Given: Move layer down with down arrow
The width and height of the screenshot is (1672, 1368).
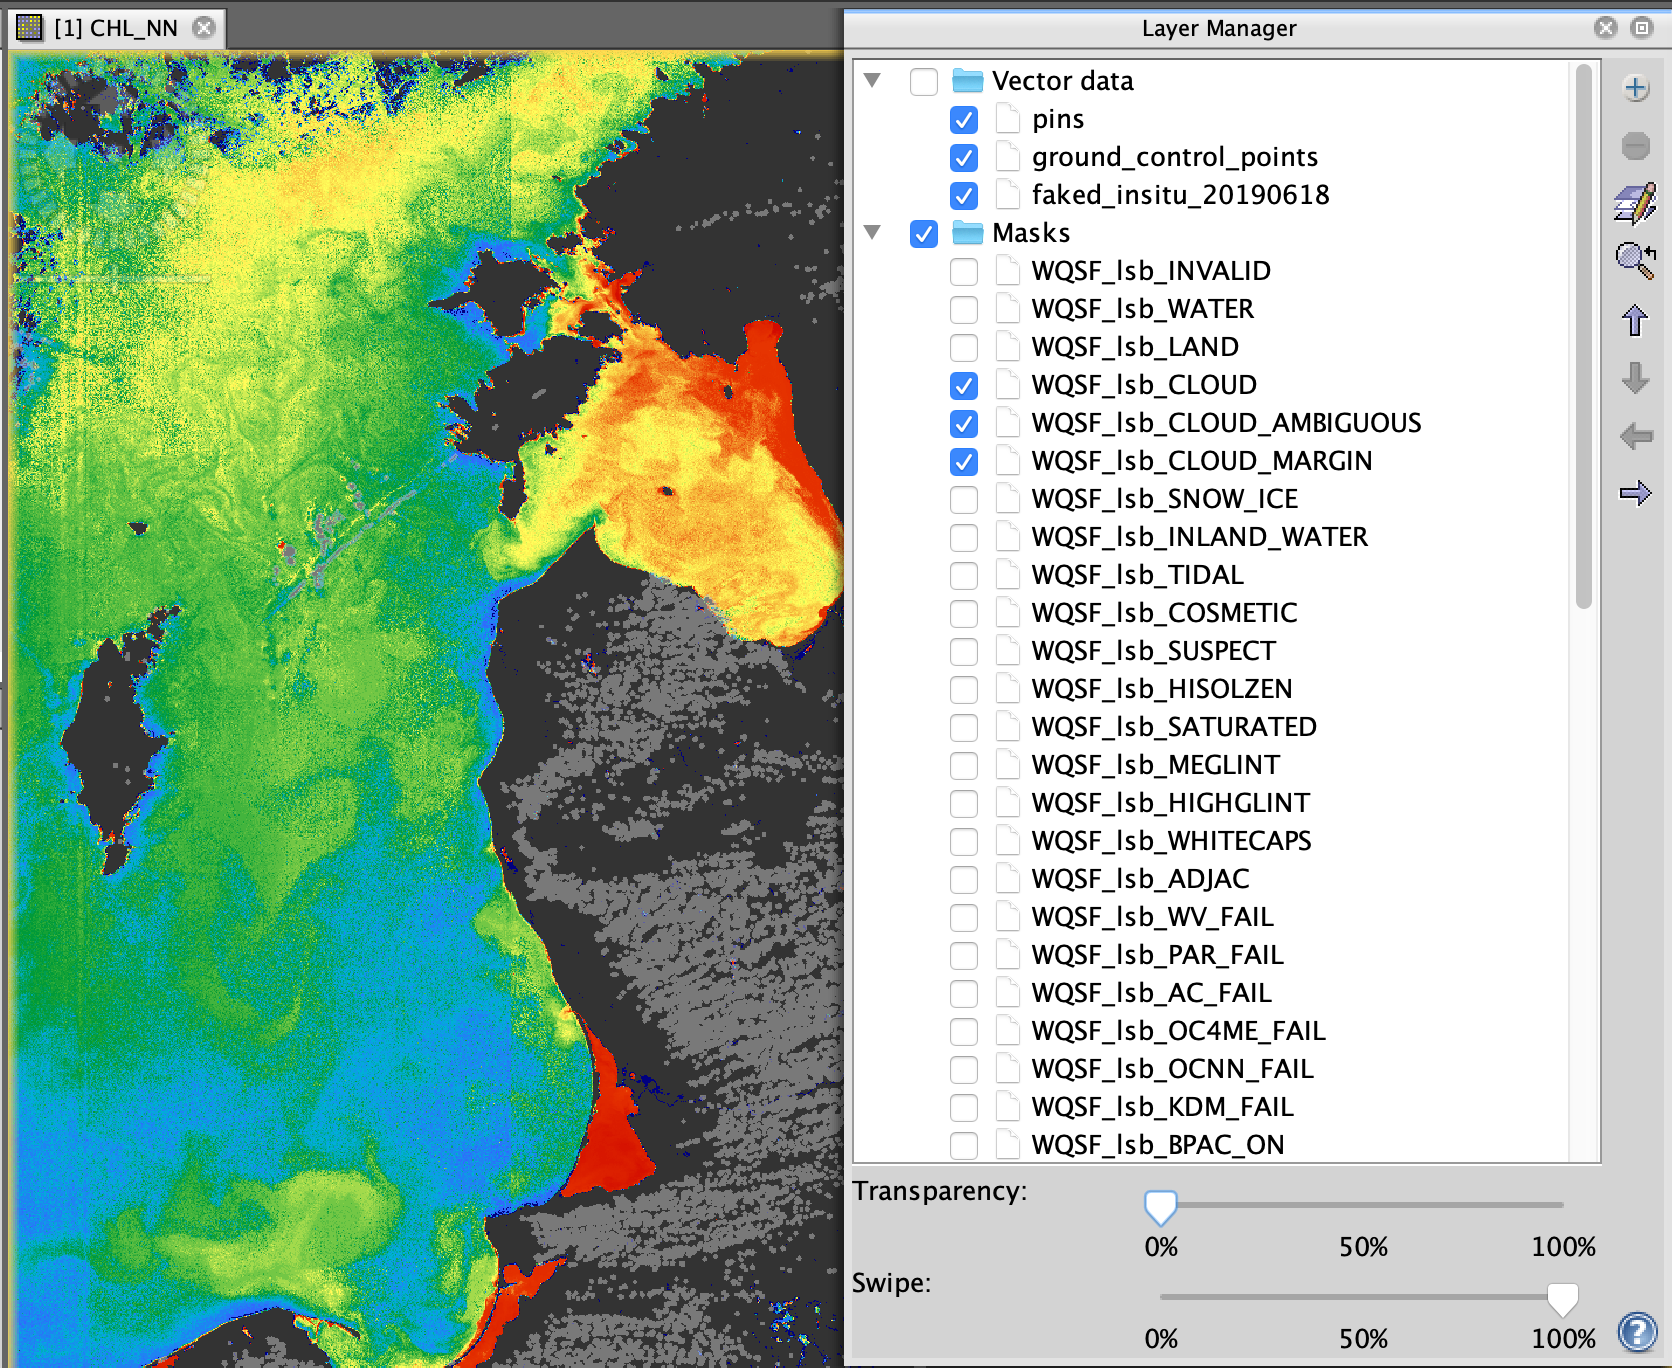Looking at the screenshot, I should pyautogui.click(x=1635, y=378).
